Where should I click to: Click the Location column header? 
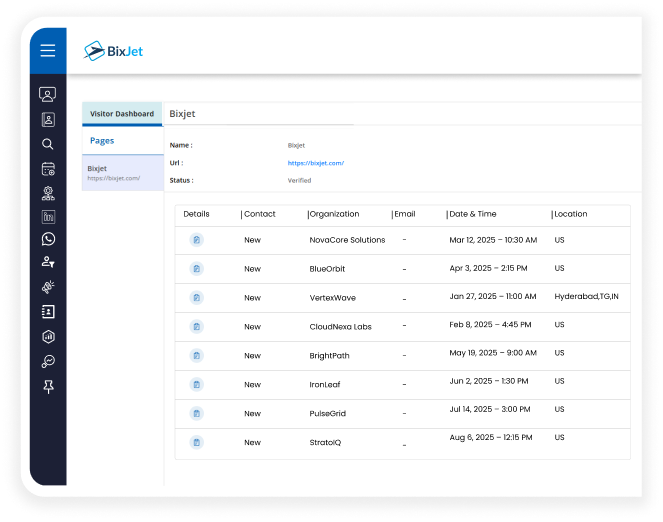[571, 214]
